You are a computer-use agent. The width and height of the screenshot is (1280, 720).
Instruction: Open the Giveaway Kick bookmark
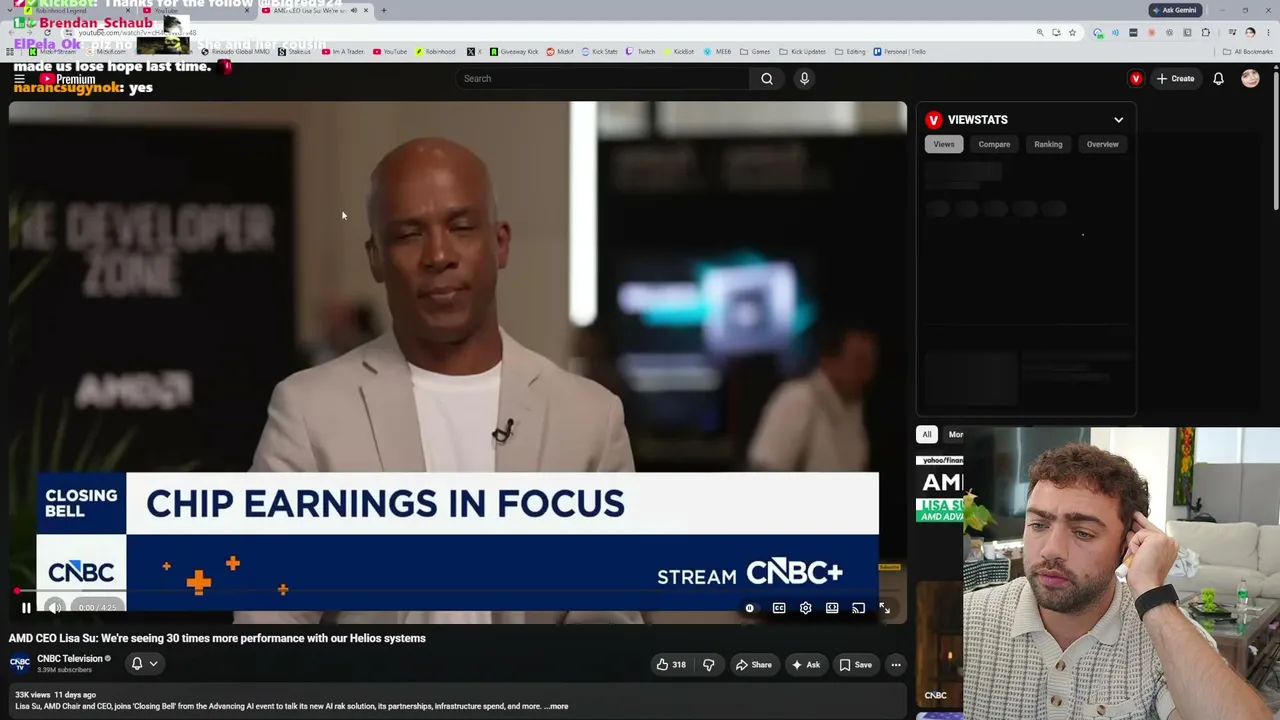point(515,52)
